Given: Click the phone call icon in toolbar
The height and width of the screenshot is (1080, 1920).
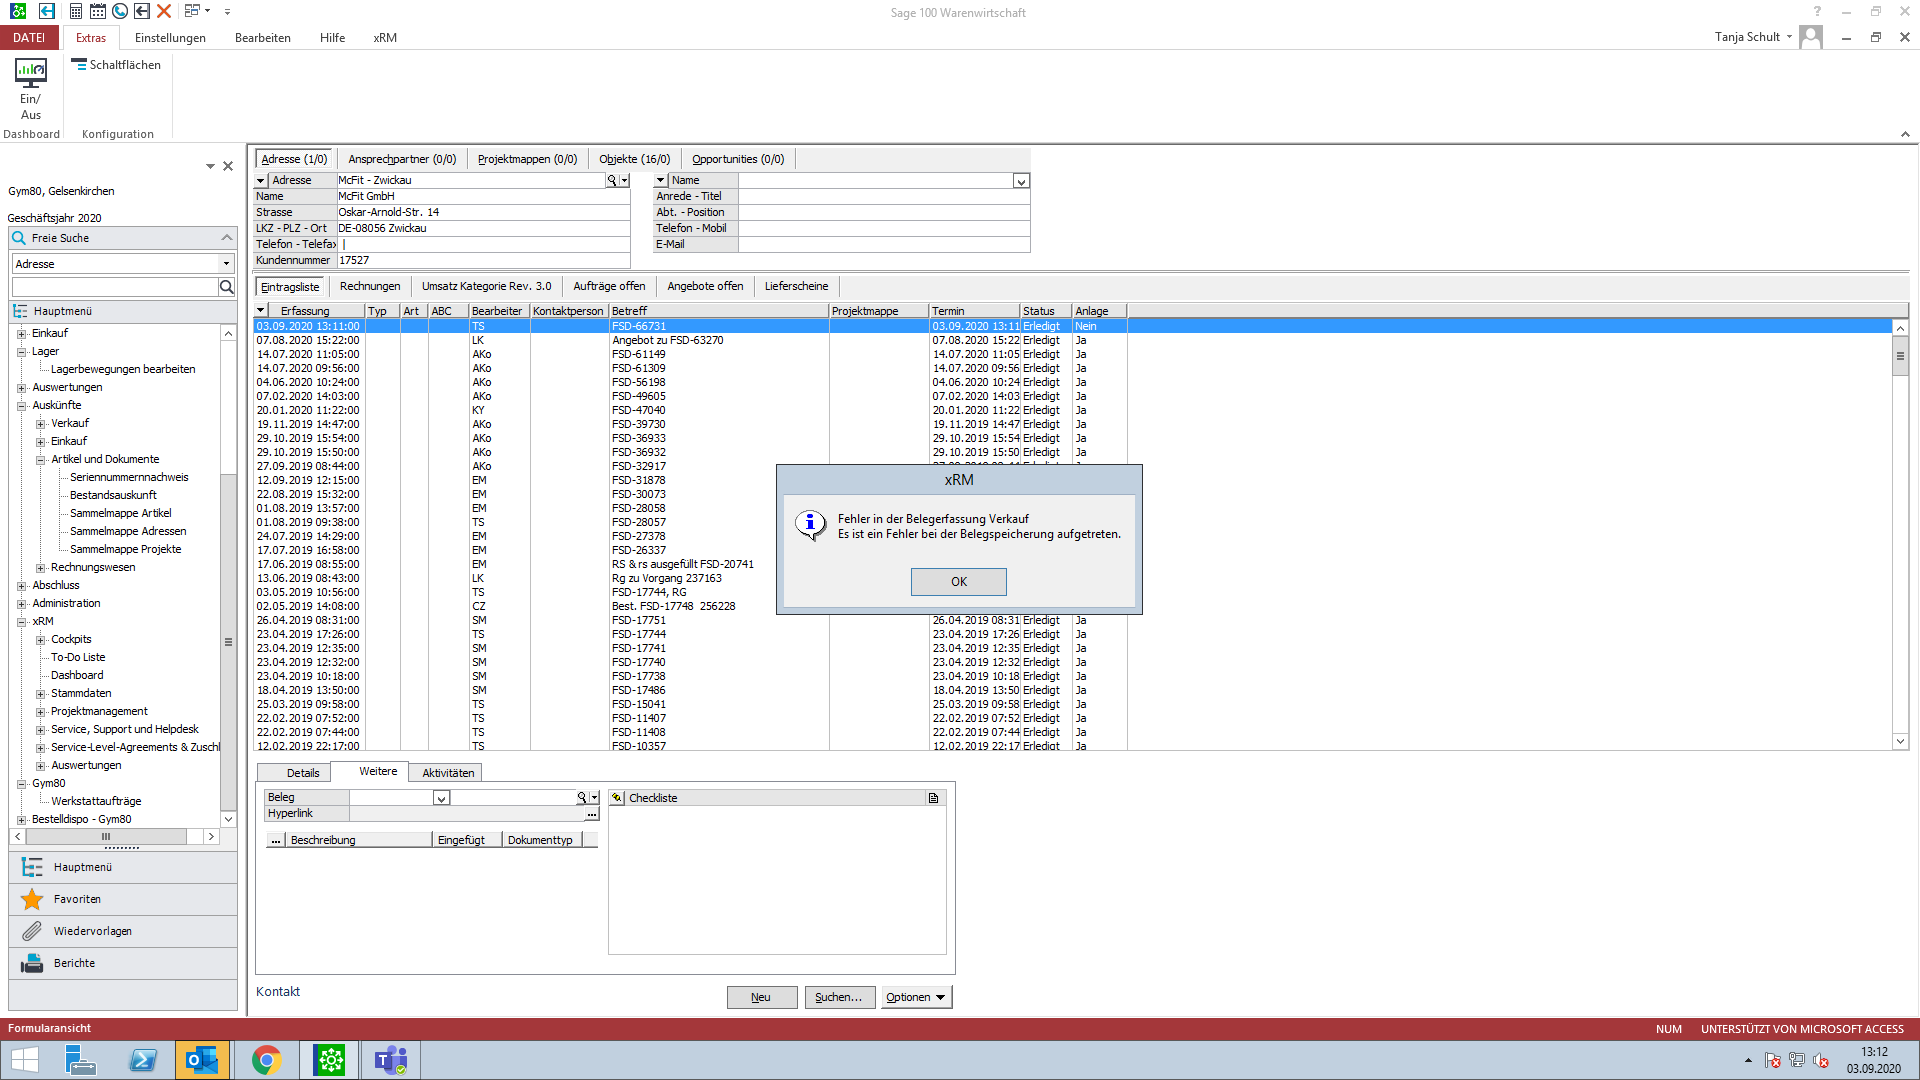Looking at the screenshot, I should [x=120, y=12].
